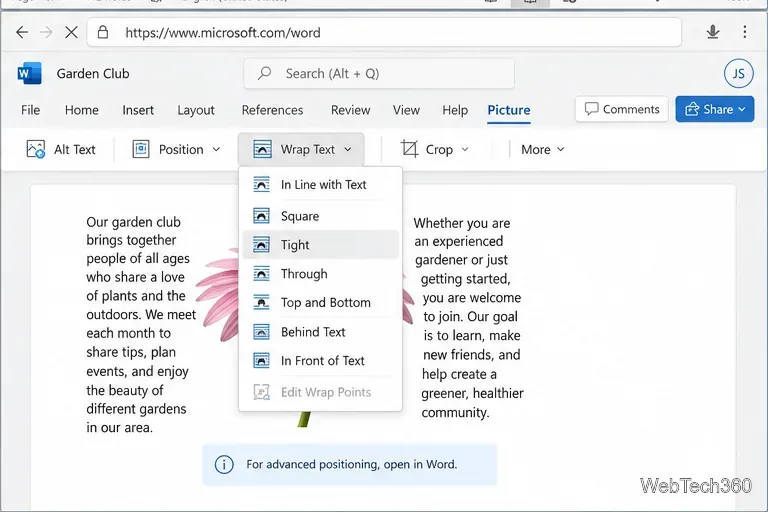The image size is (768, 512).
Task: Click the In Line with Text icon
Action: tap(262, 185)
